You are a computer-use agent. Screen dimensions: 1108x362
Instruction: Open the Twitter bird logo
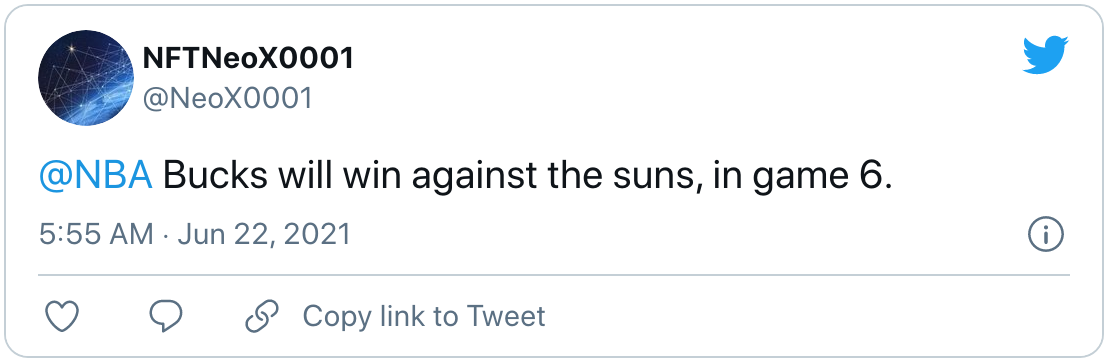(x=1046, y=56)
